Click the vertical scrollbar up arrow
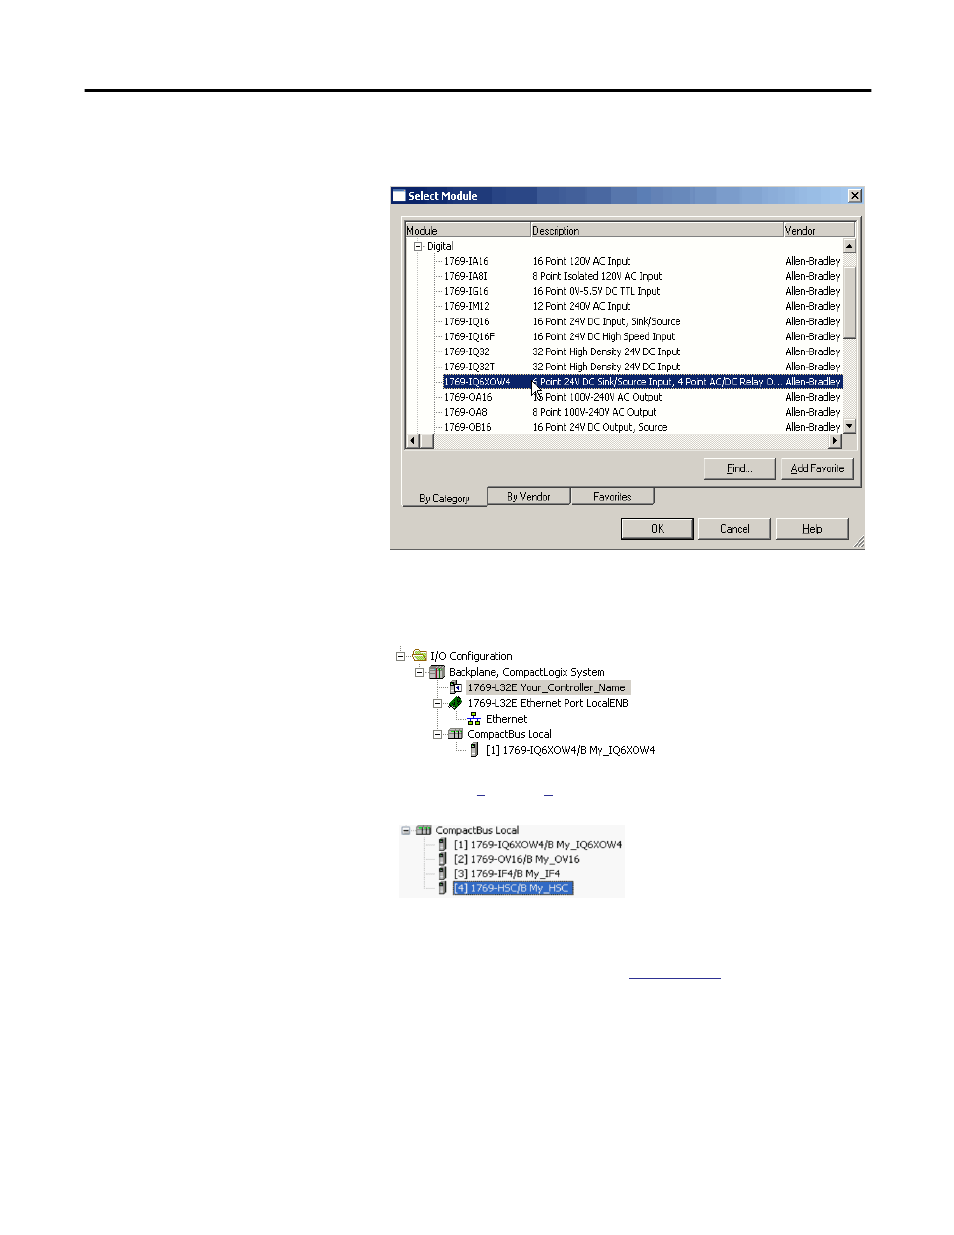Screen dimensions: 954x1235 coord(849,246)
